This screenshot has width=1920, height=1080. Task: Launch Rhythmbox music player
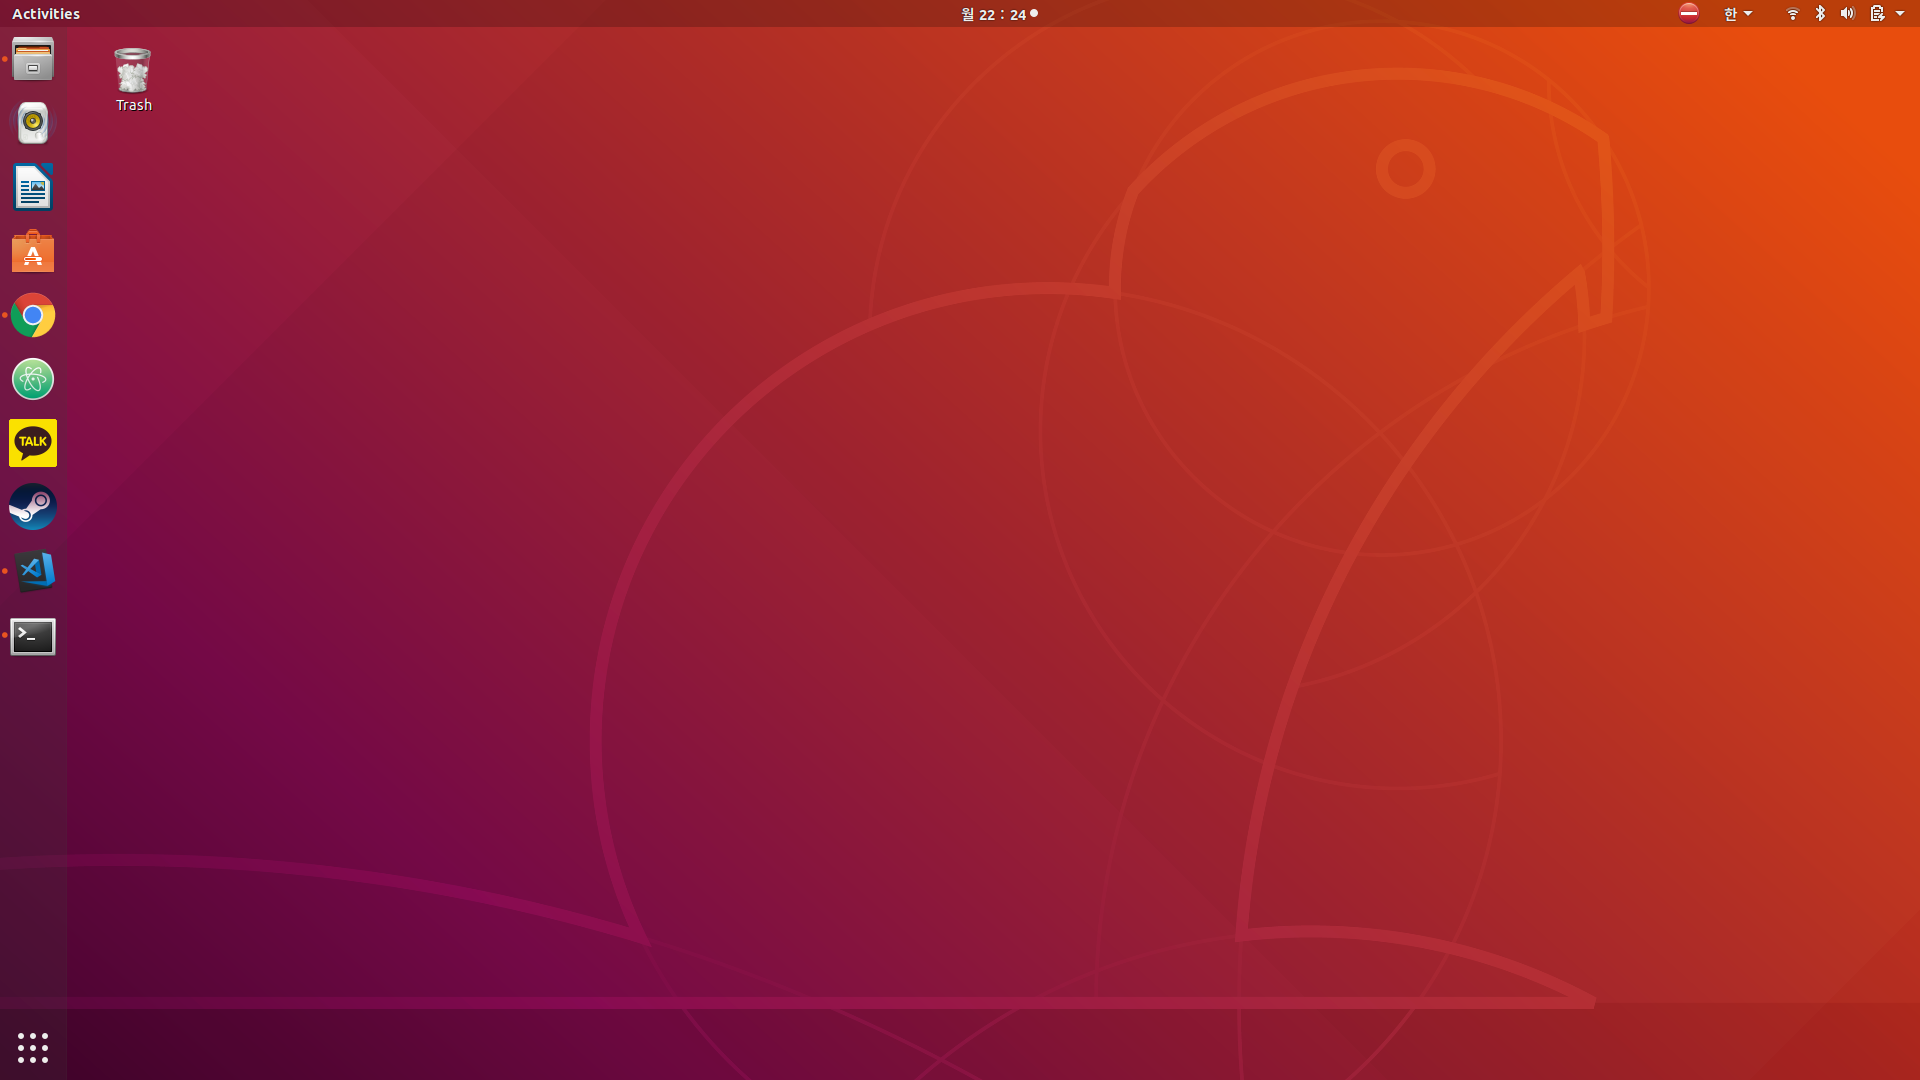33,123
